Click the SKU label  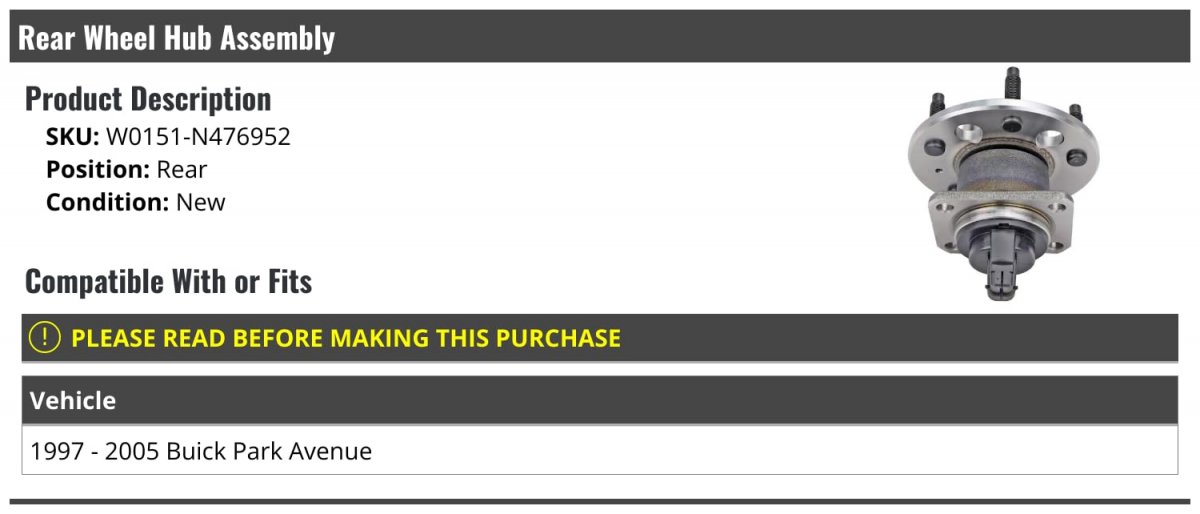(x=73, y=137)
